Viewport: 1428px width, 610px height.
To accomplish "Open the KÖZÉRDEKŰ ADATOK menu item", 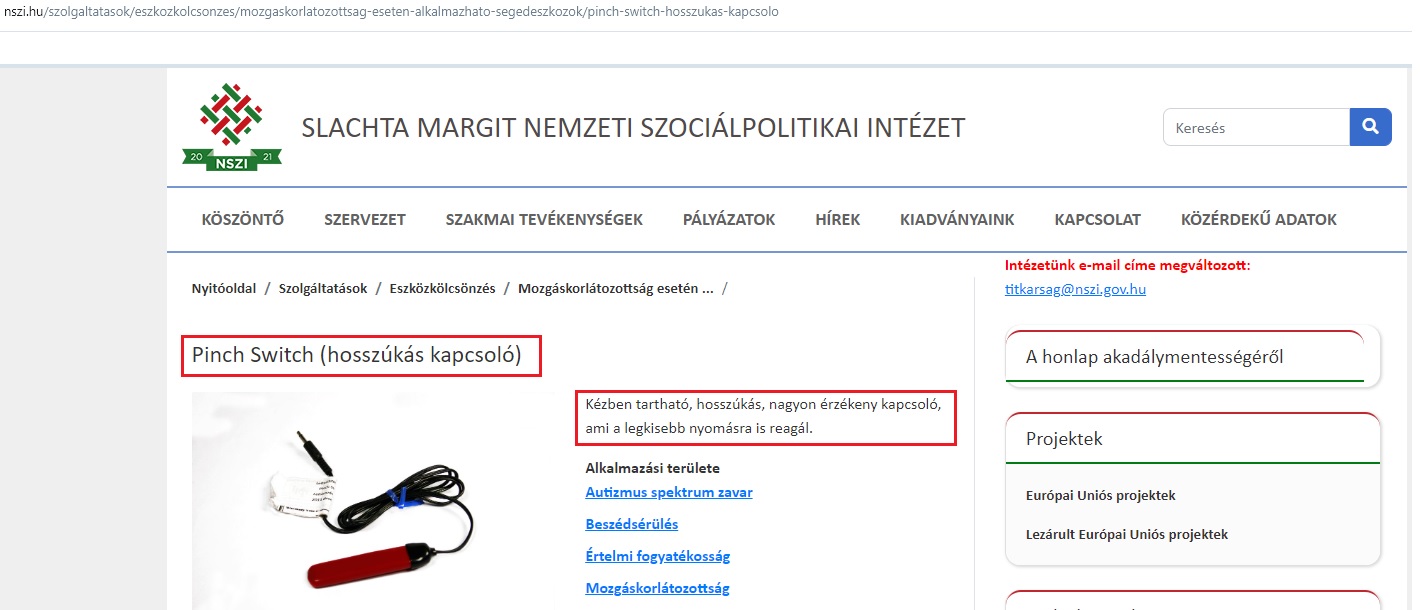I will pos(1258,219).
